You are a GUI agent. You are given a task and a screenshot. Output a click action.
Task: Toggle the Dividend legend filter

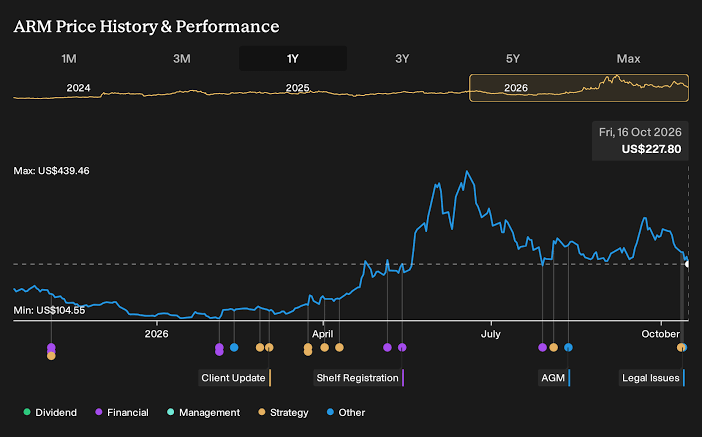pyautogui.click(x=50, y=412)
